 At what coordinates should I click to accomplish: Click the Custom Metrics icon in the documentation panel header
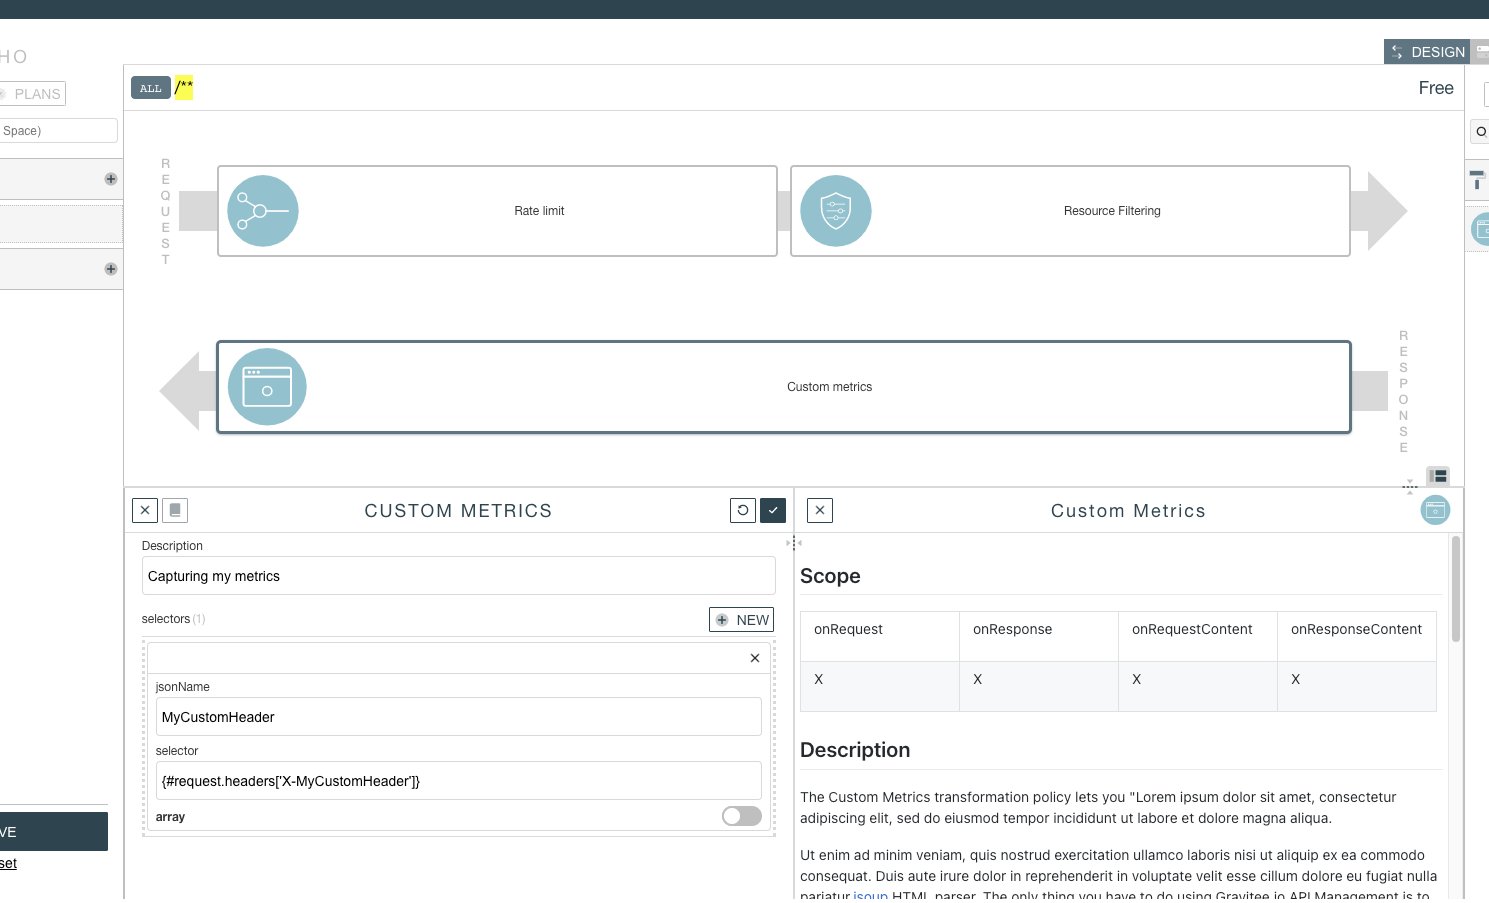pos(1435,510)
